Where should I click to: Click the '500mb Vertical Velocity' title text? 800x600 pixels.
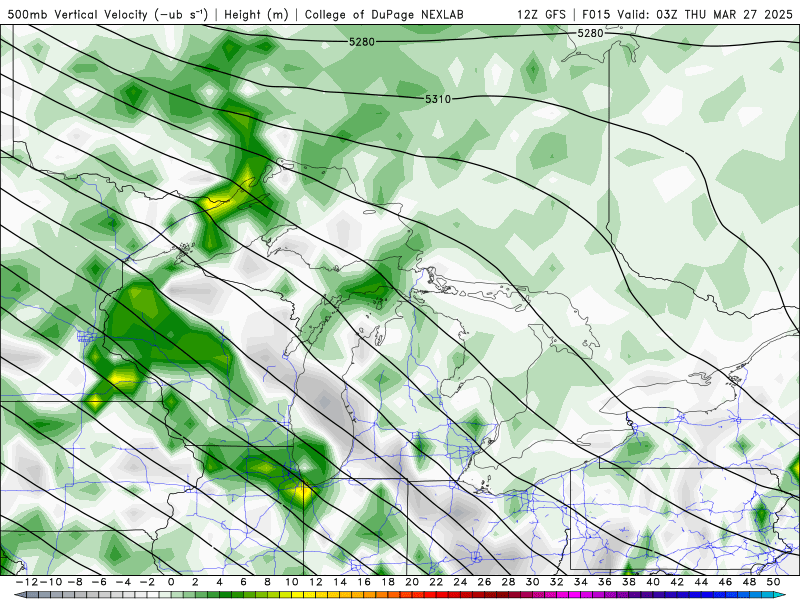click(78, 14)
